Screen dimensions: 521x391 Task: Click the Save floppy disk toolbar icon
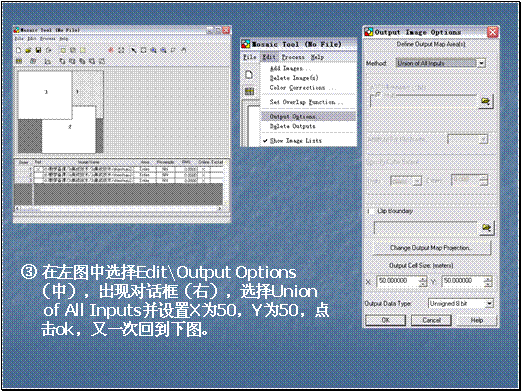[39, 50]
